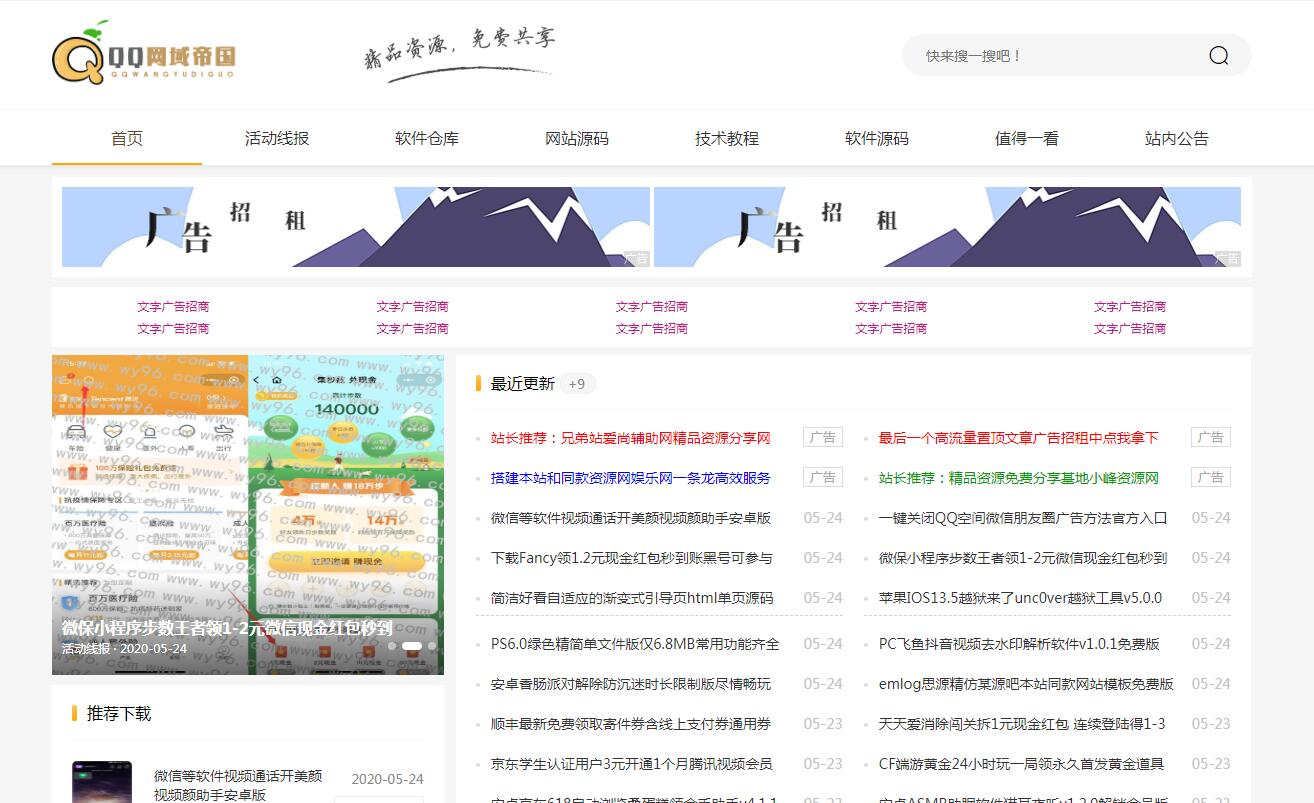Open 站长推荐：兄弟站爱尚辅助网精品资源分享网
The width and height of the screenshot is (1314, 803).
(631, 438)
